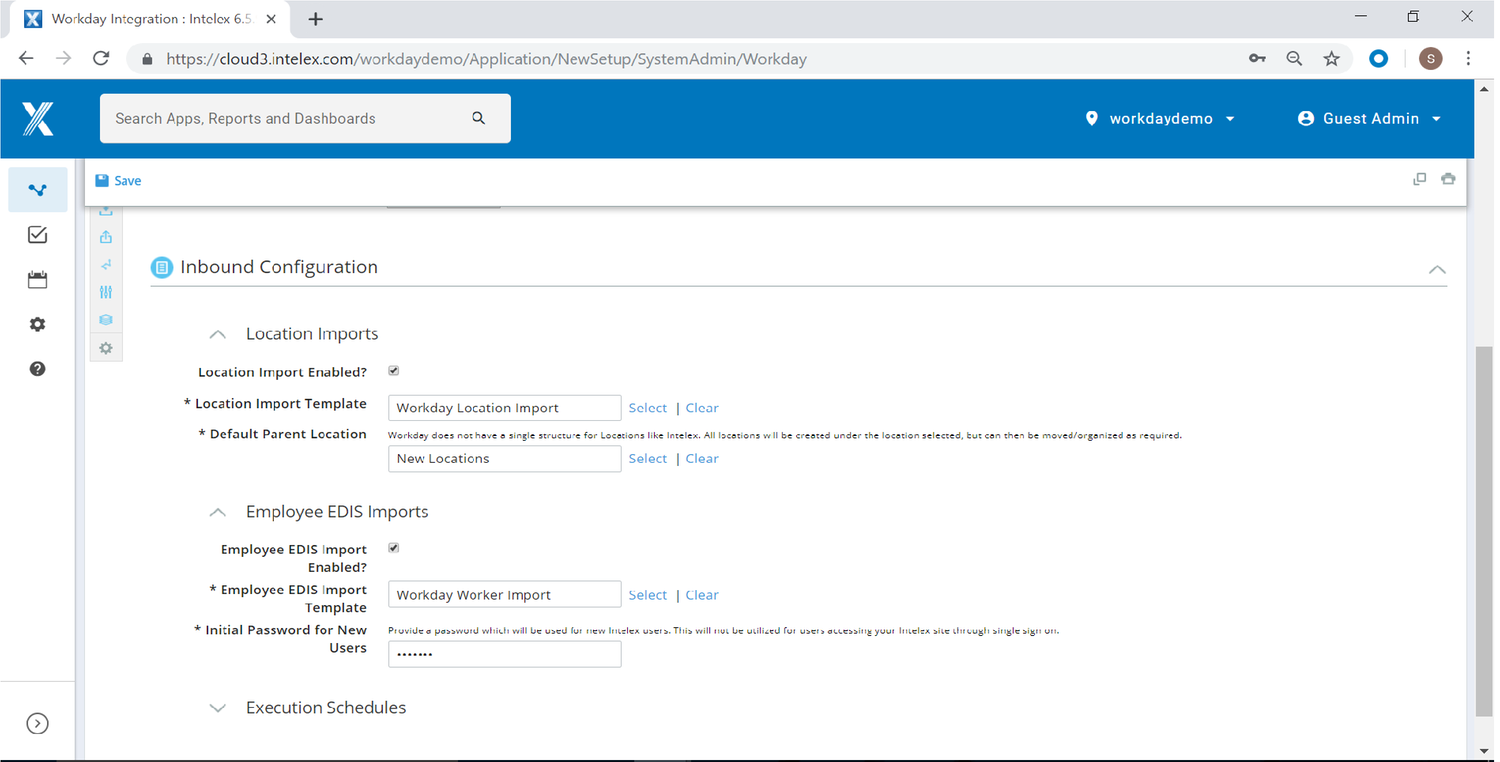
Task: Click the help question-mark icon
Action: 37,368
